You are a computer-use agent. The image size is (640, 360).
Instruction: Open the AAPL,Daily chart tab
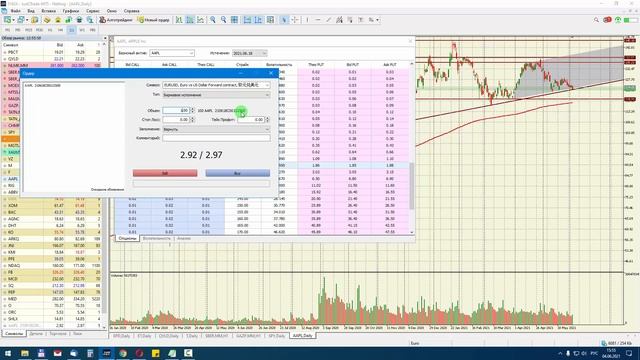[302, 336]
